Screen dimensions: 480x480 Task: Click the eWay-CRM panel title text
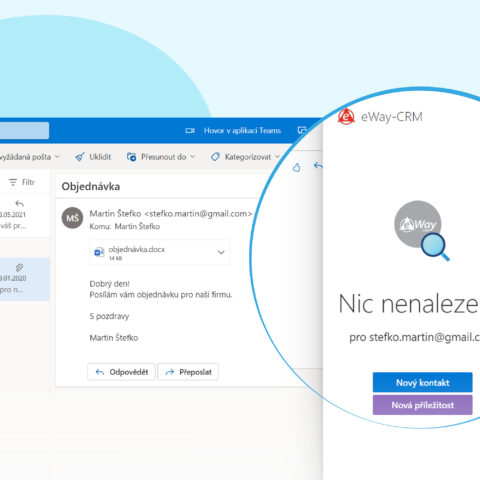pos(392,117)
